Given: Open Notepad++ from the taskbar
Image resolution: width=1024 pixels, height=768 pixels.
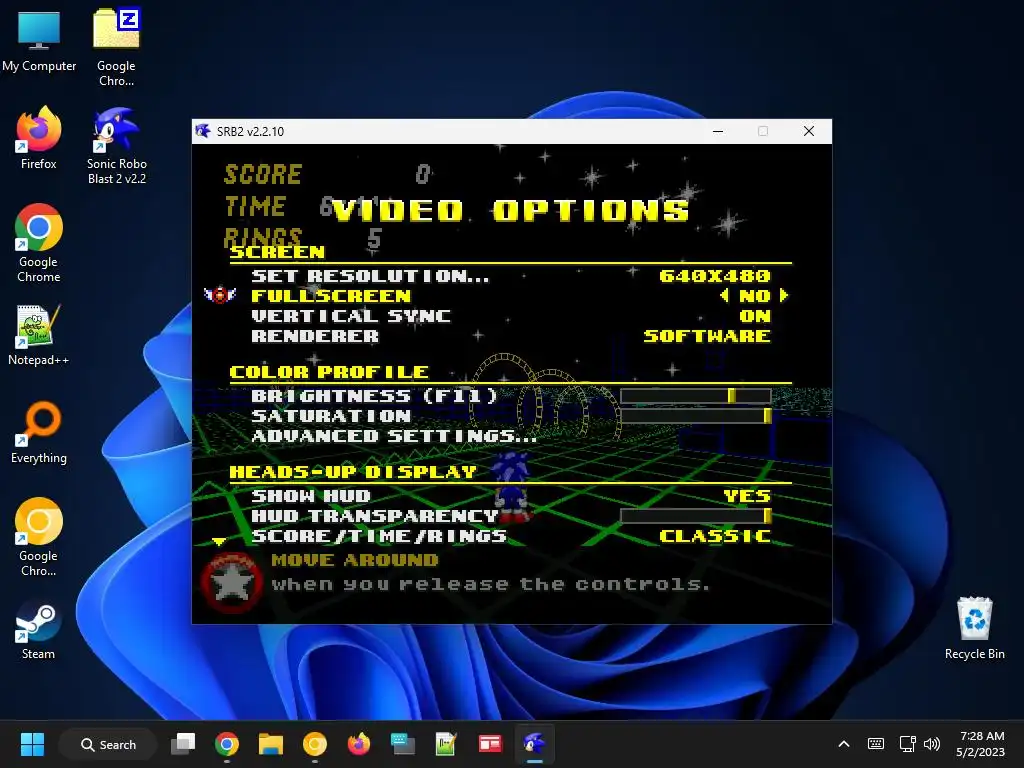Looking at the screenshot, I should (x=446, y=744).
